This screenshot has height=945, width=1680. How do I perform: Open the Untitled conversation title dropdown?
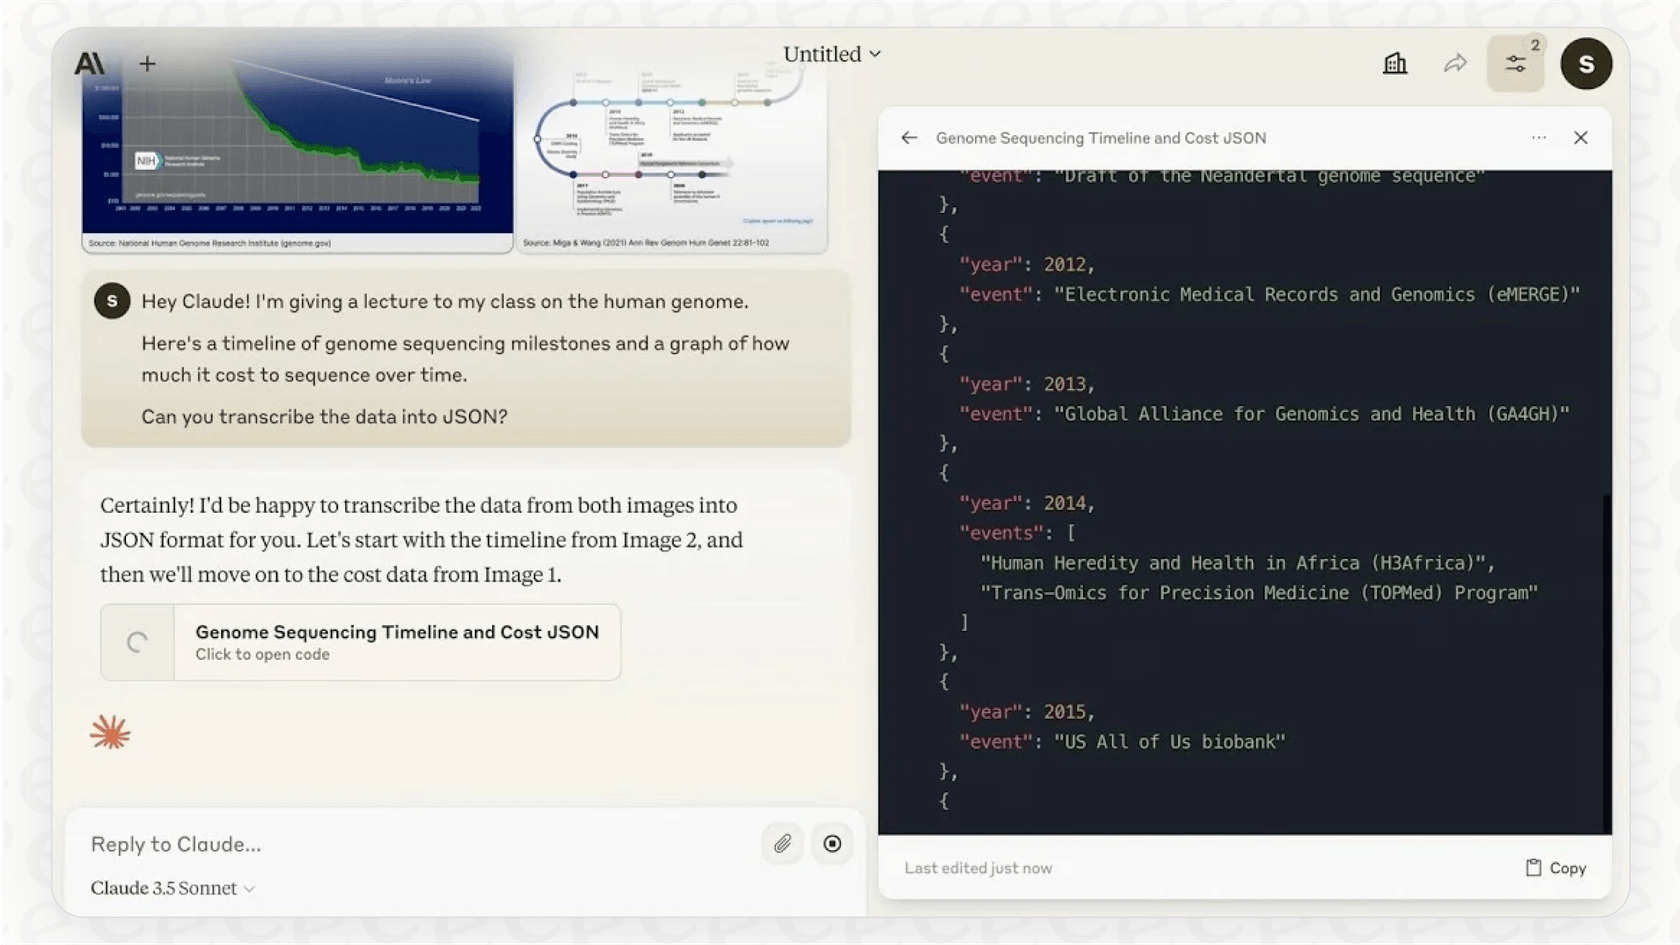coord(831,54)
